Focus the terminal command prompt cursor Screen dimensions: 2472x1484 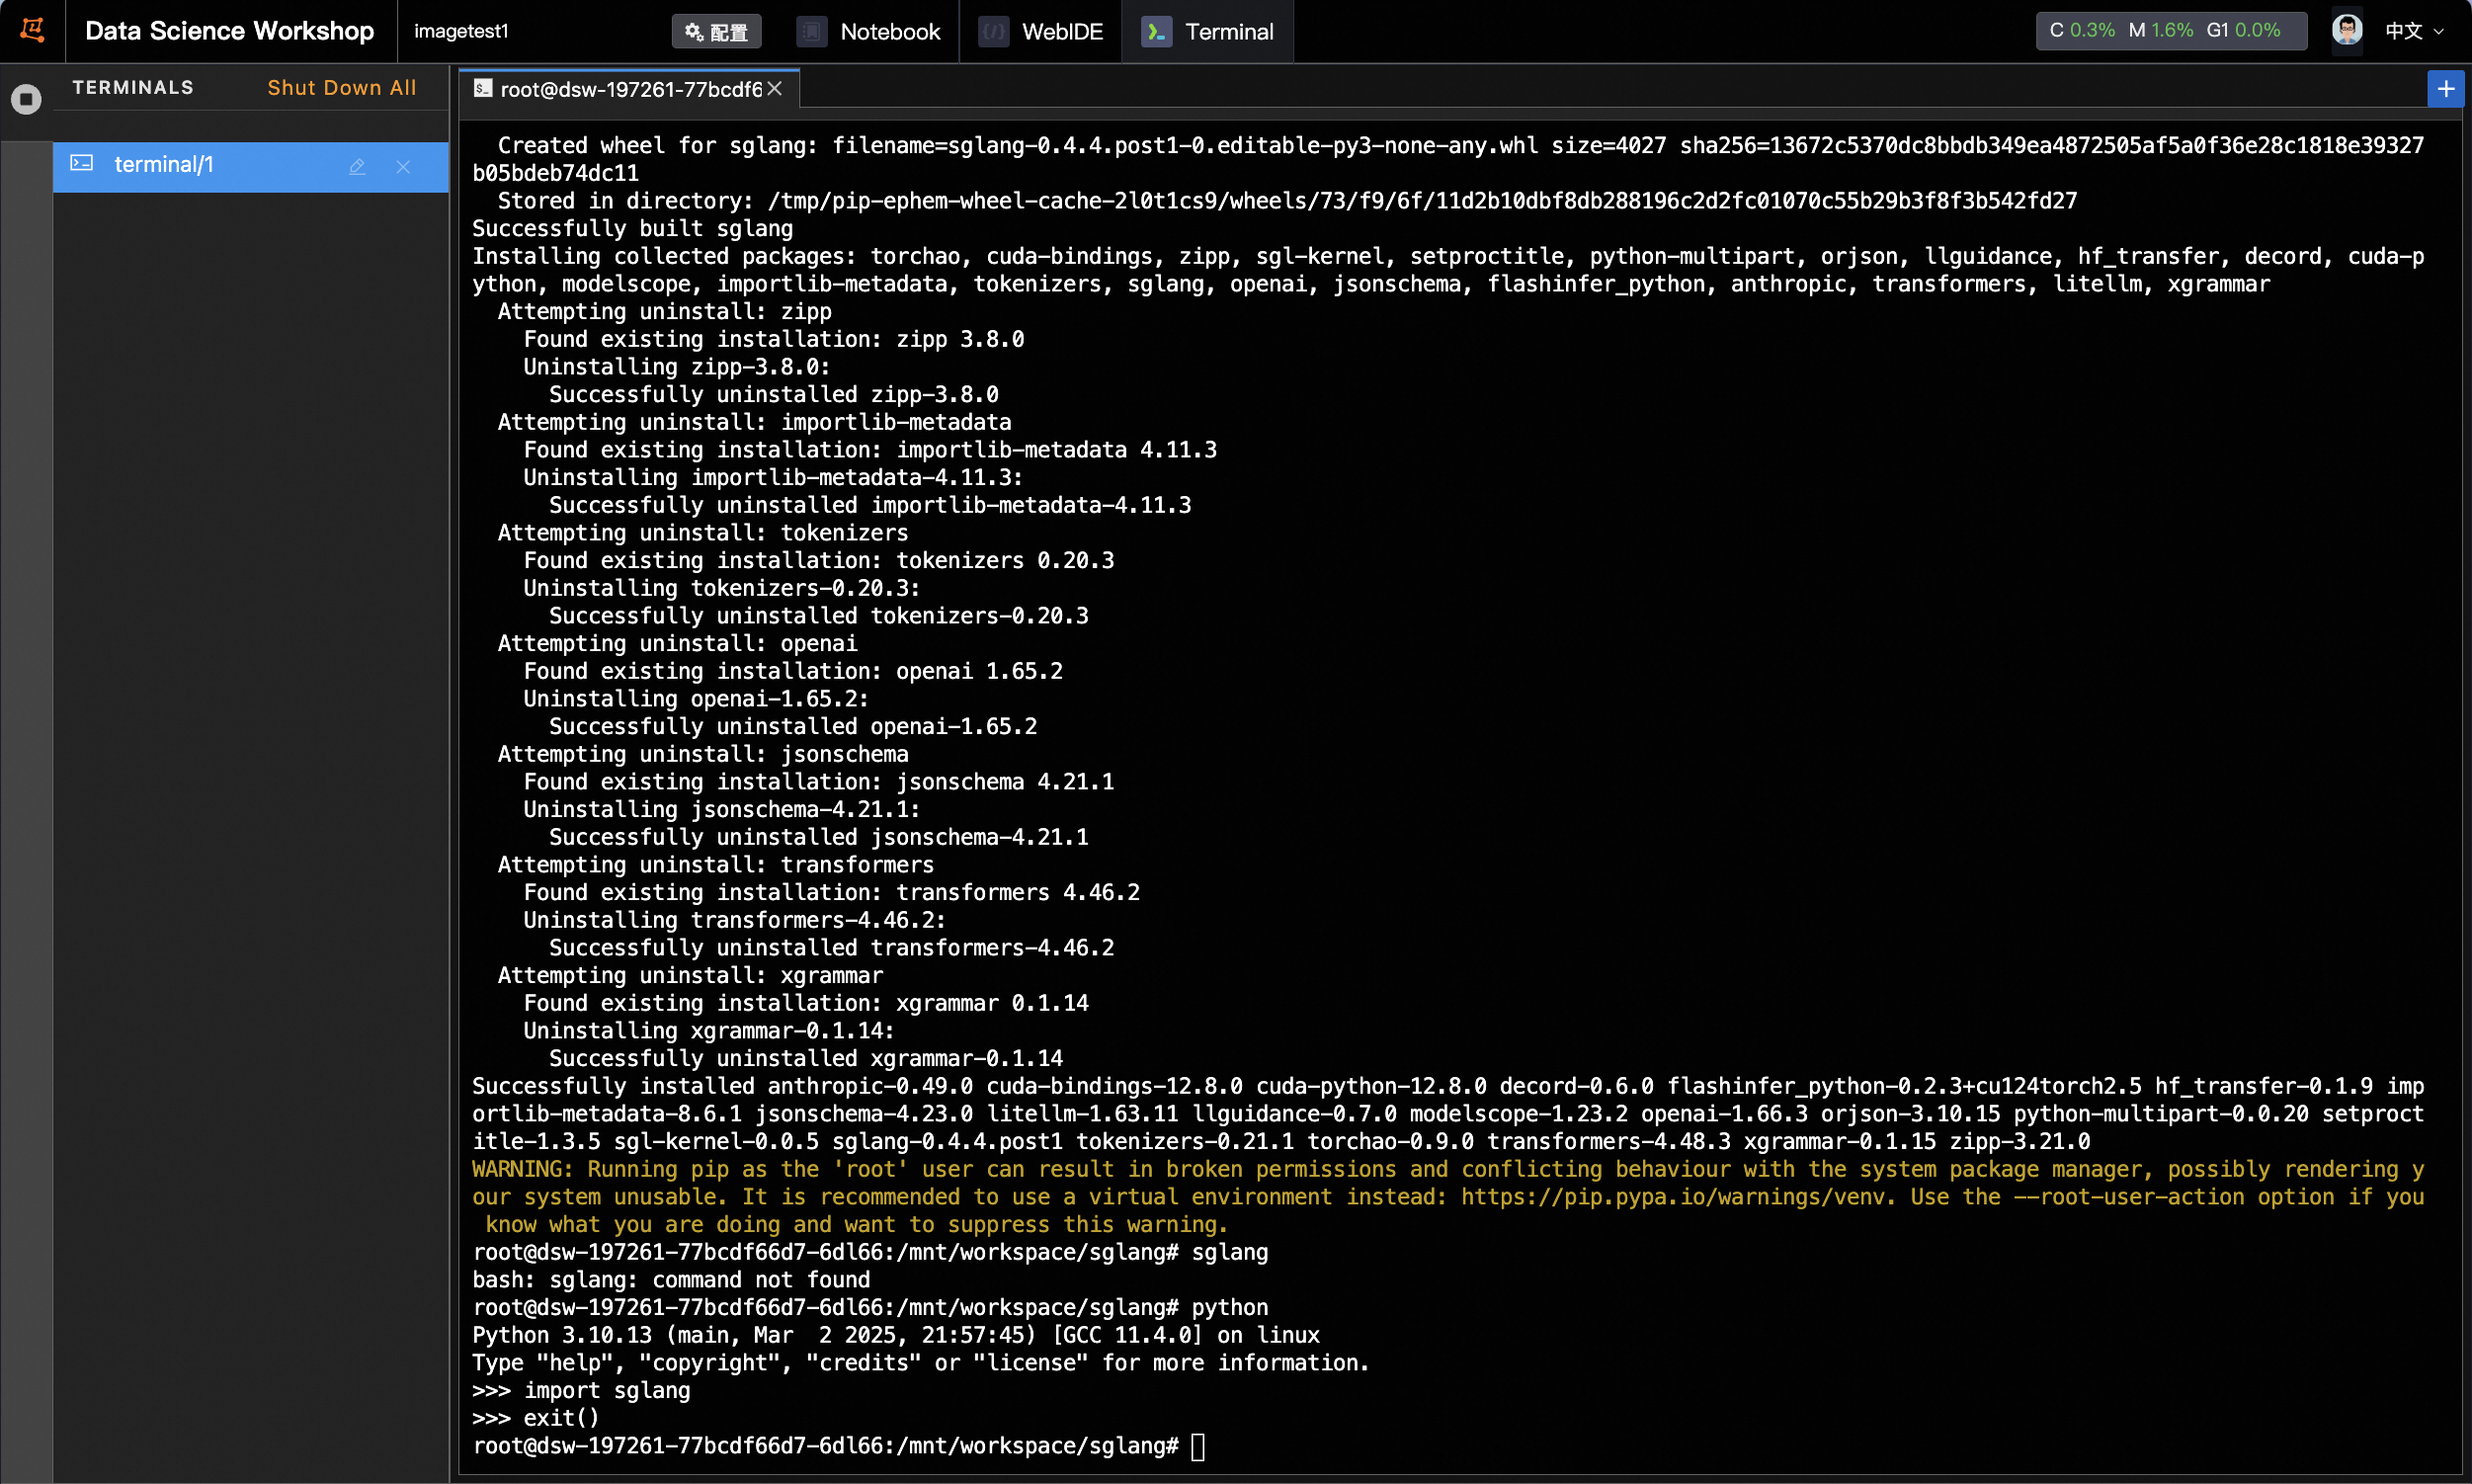pos(1197,1446)
